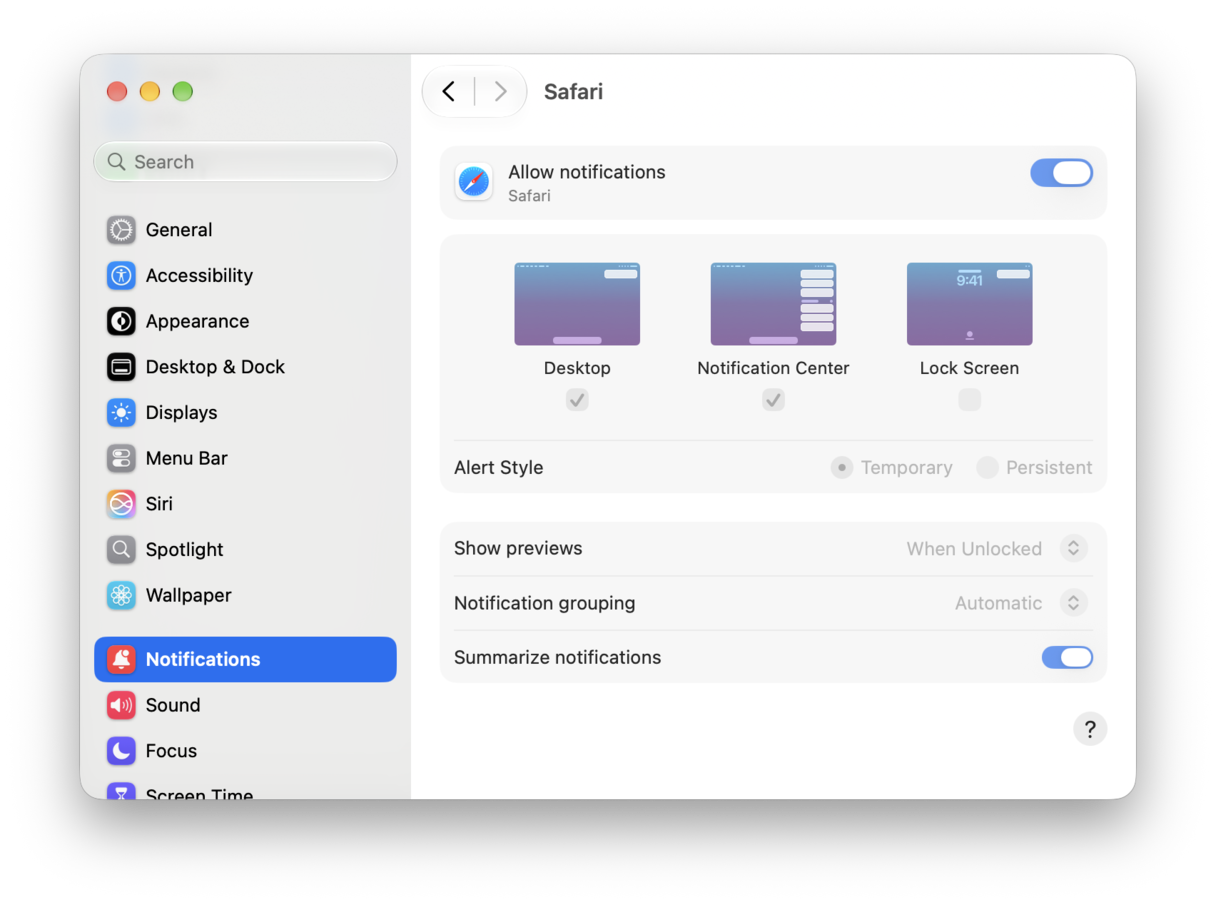Click the 'Summarize notifications' label text
This screenshot has height=905, width=1216.
tap(558, 657)
